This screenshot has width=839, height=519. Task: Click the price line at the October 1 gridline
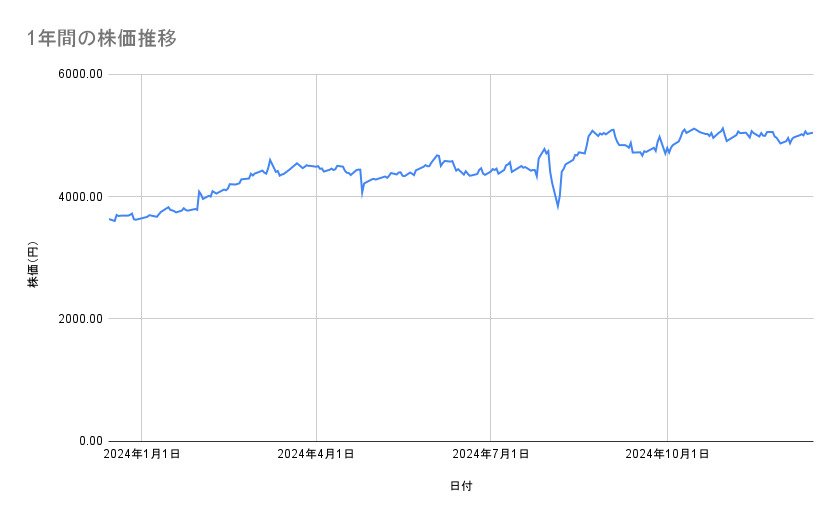(667, 151)
